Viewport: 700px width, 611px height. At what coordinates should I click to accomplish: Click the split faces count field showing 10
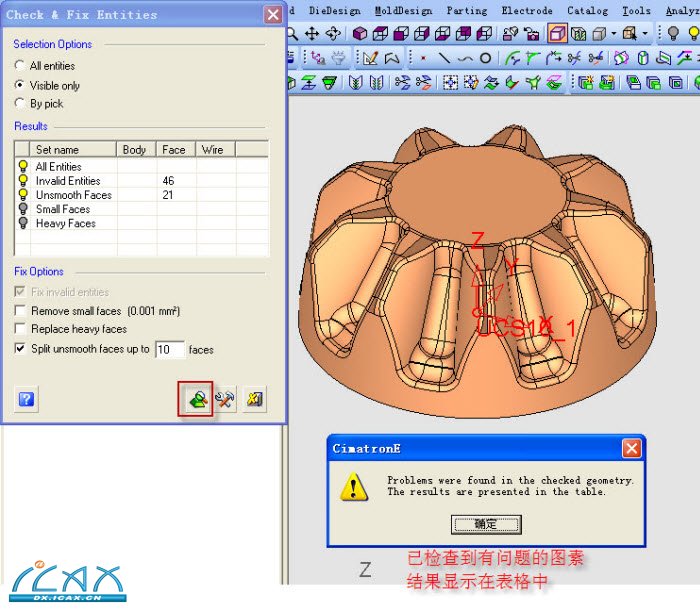(170, 349)
